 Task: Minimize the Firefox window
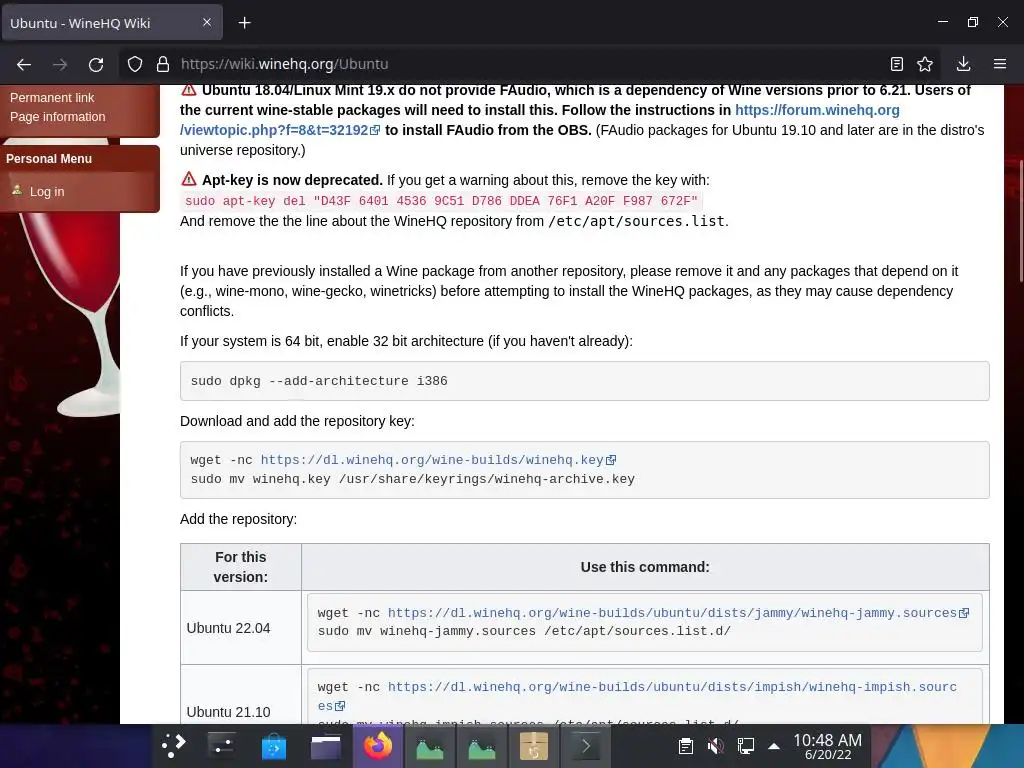[942, 22]
